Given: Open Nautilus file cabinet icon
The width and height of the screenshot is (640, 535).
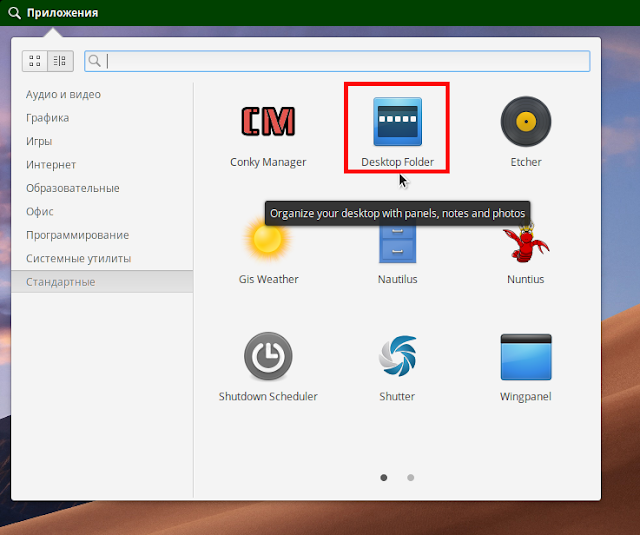Looking at the screenshot, I should coord(397,243).
